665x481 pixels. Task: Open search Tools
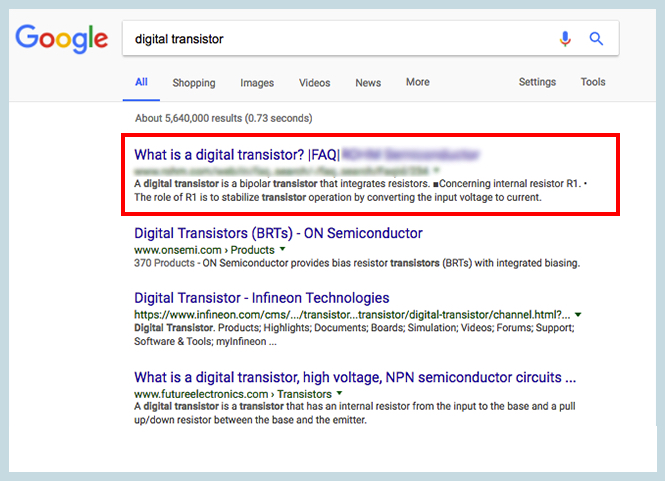tap(593, 82)
